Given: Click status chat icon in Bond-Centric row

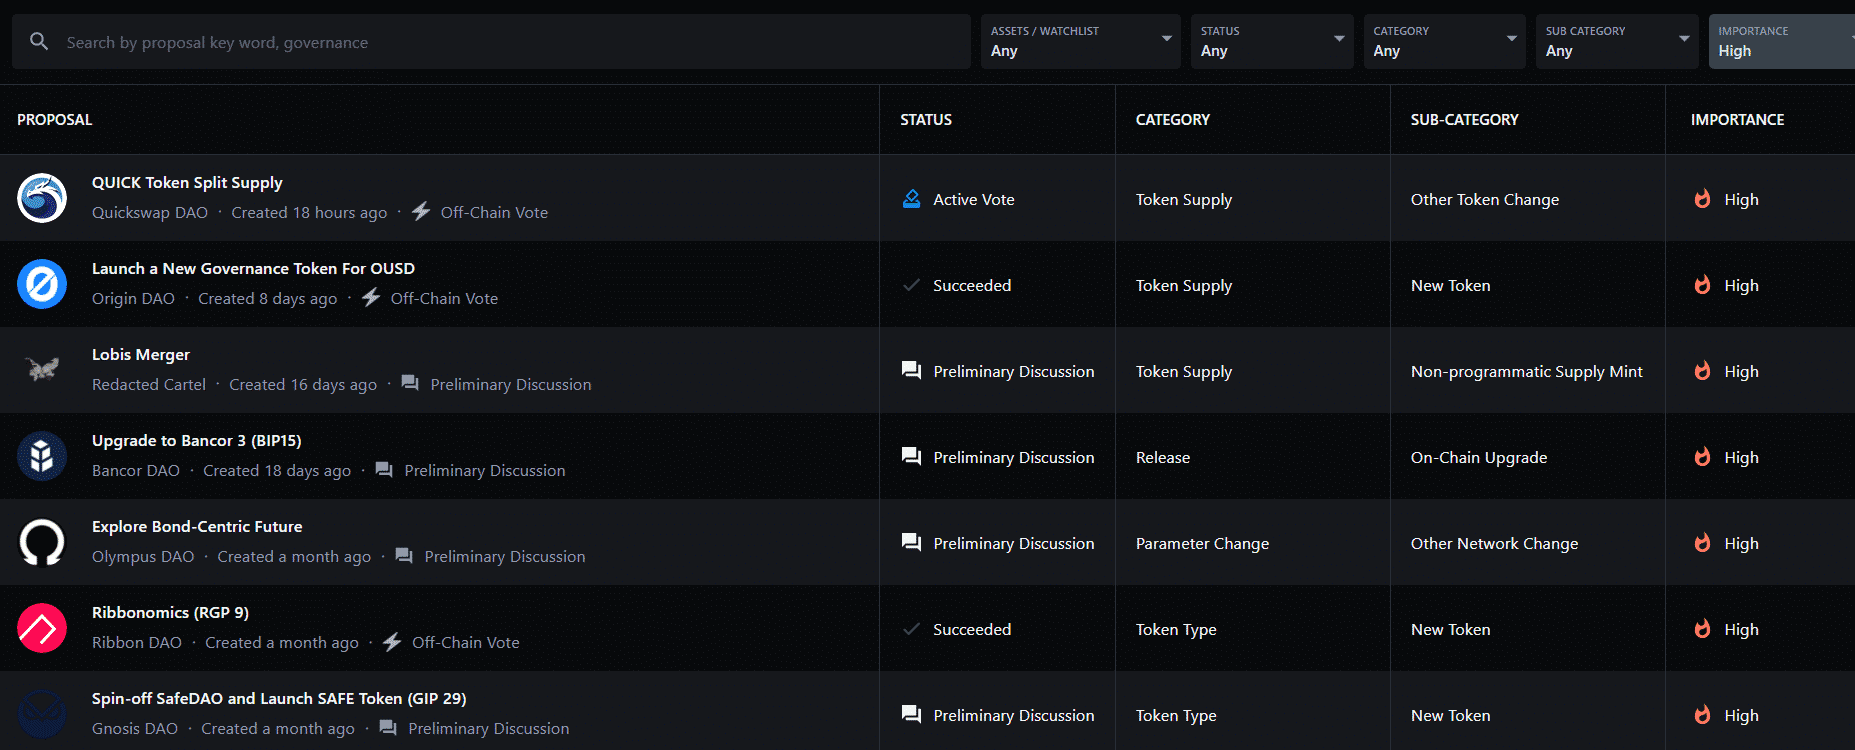Looking at the screenshot, I should pos(911,543).
